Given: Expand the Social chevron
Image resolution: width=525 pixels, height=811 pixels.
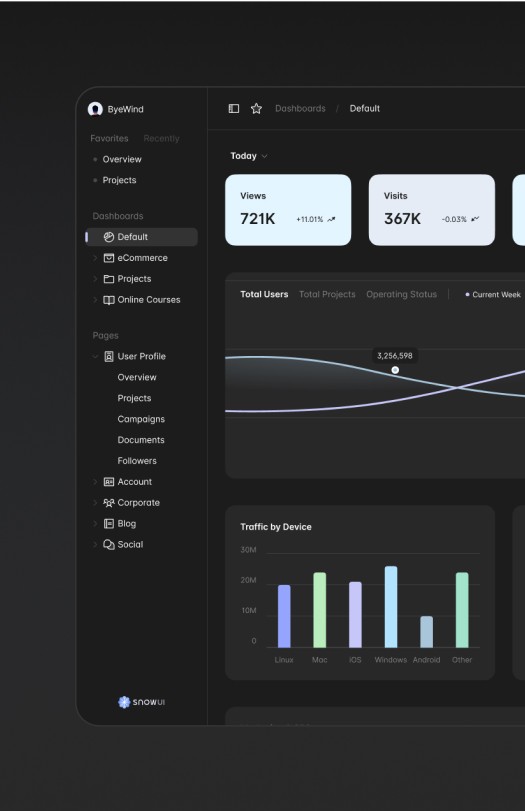Looking at the screenshot, I should [x=95, y=544].
